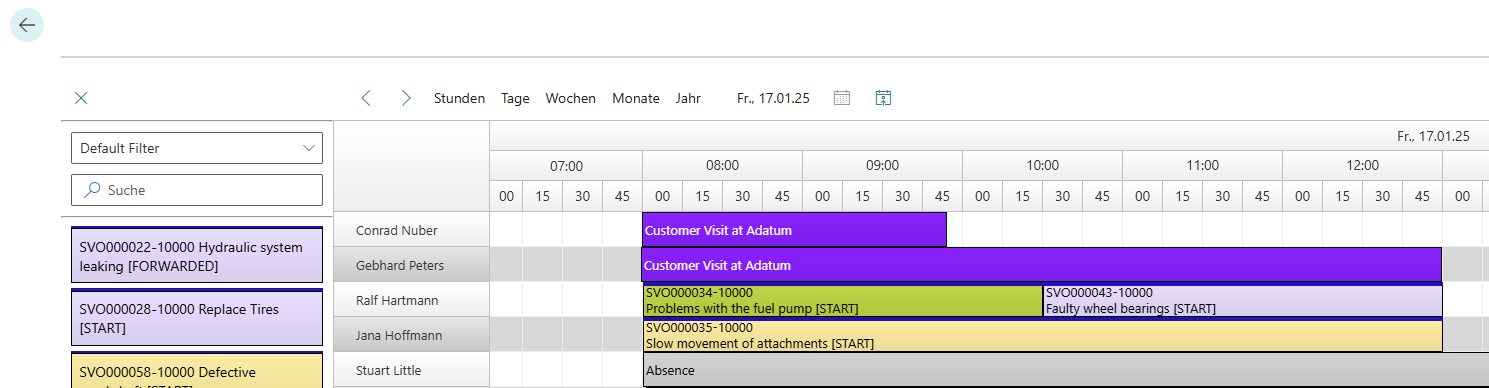Screen dimensions: 1489x388
Task: Switch the view to Tage
Action: 515,98
